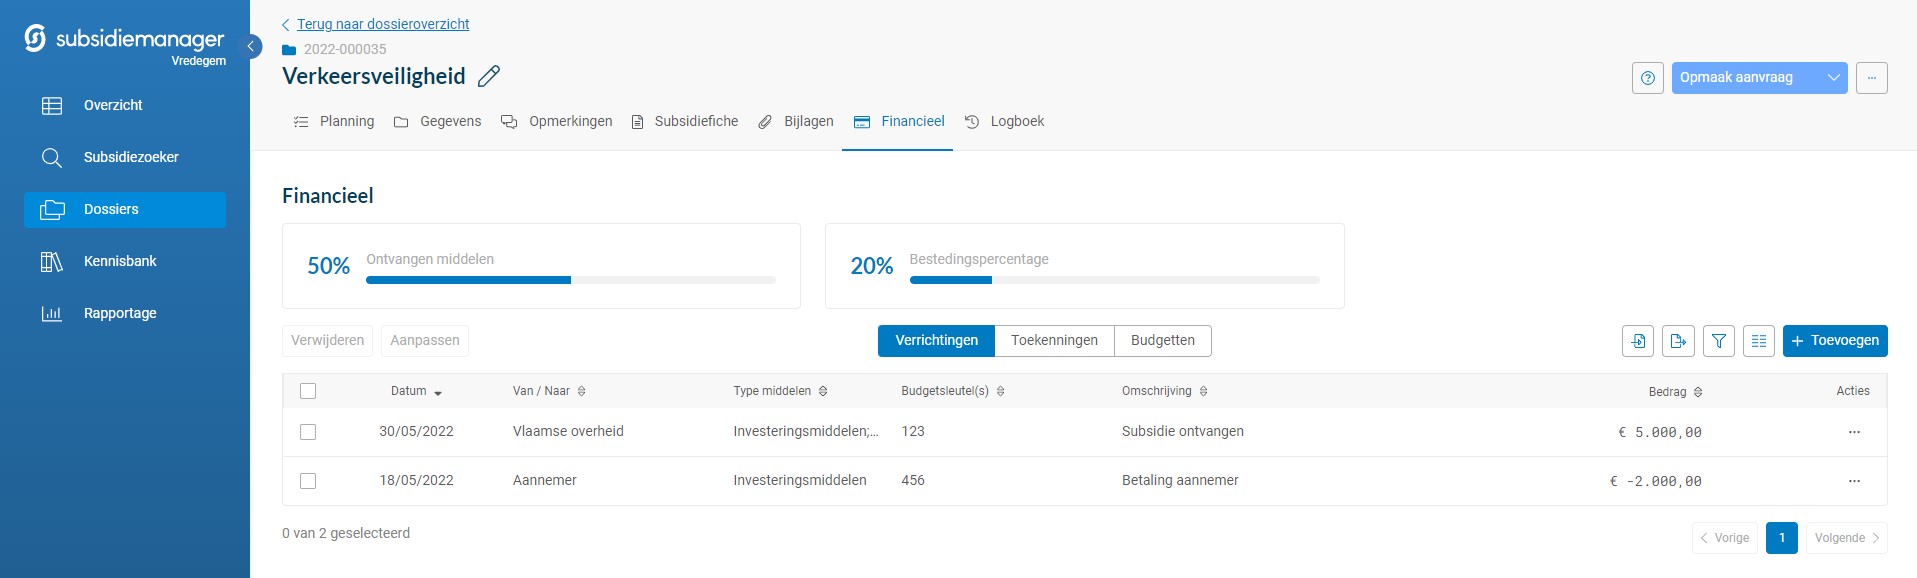Tick the select-all checkbox in table header

pos(308,391)
